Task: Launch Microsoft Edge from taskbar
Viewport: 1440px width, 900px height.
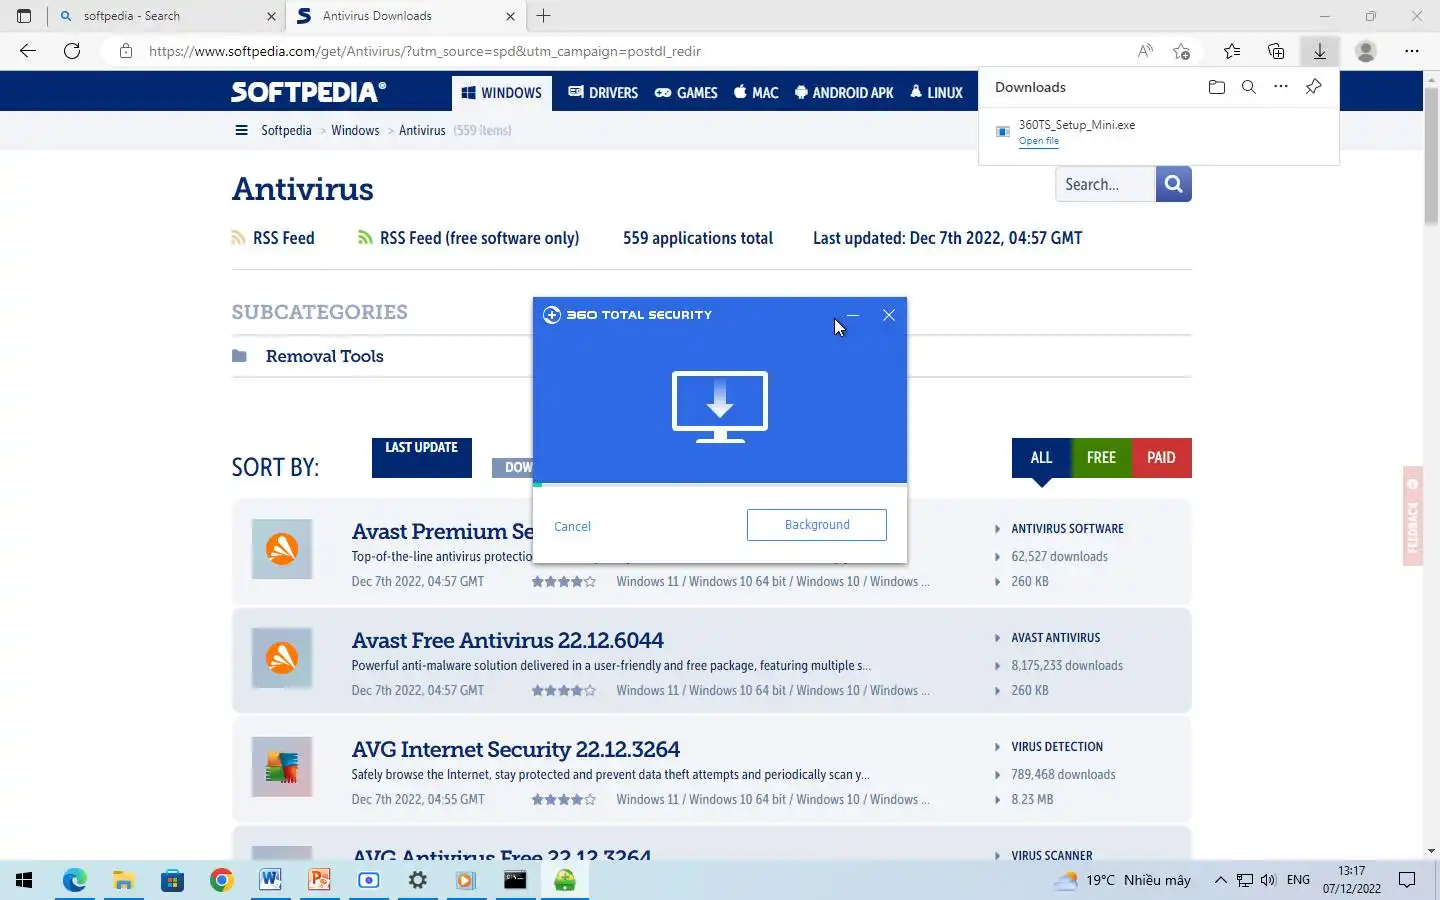Action: 75,880
